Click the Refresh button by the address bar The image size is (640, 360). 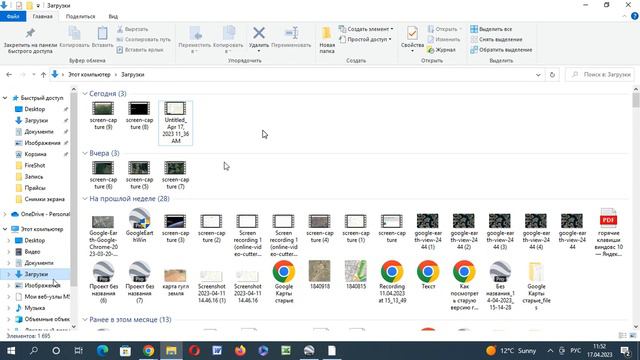pyautogui.click(x=552, y=75)
